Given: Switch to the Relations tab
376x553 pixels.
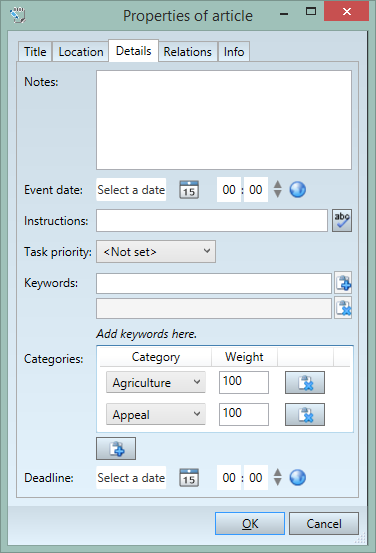Looking at the screenshot, I should point(188,52).
